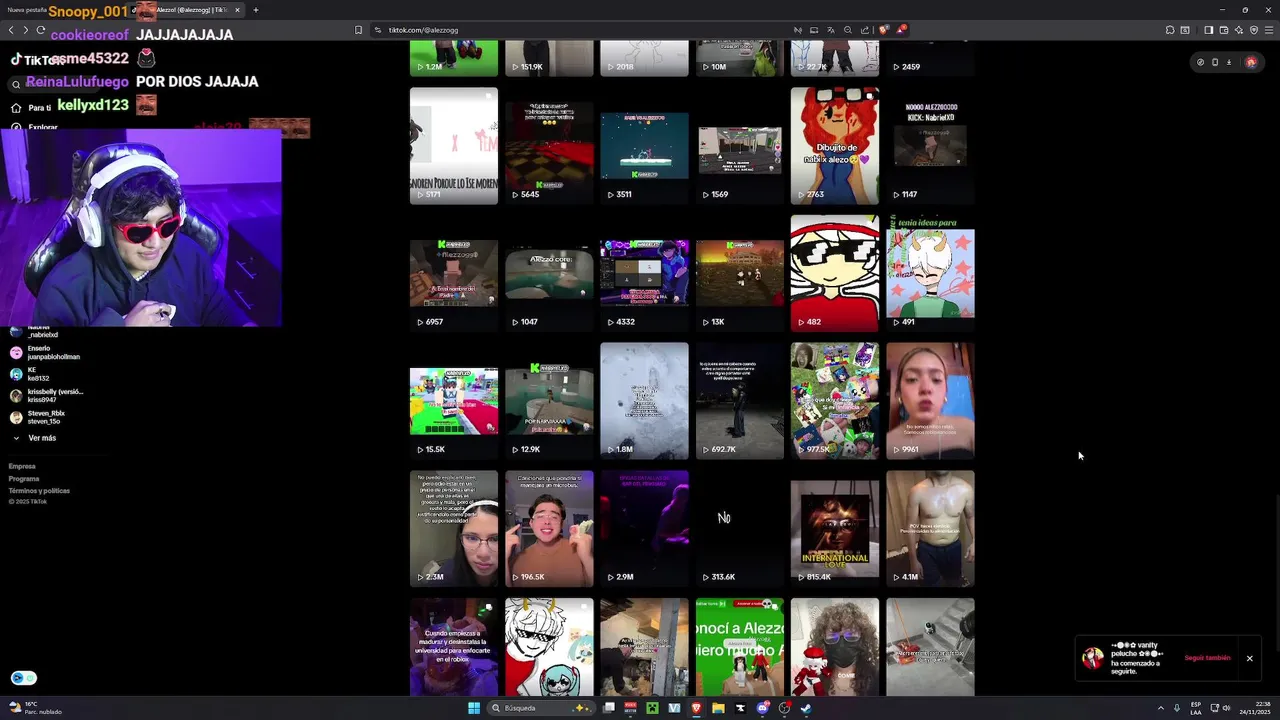Viewport: 1280px width, 720px height.
Task: Open the TikTok profile avatar top right
Action: click(x=1251, y=62)
